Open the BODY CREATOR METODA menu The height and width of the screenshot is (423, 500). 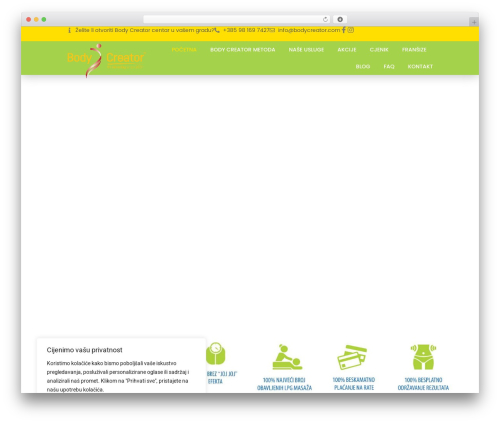pos(243,50)
